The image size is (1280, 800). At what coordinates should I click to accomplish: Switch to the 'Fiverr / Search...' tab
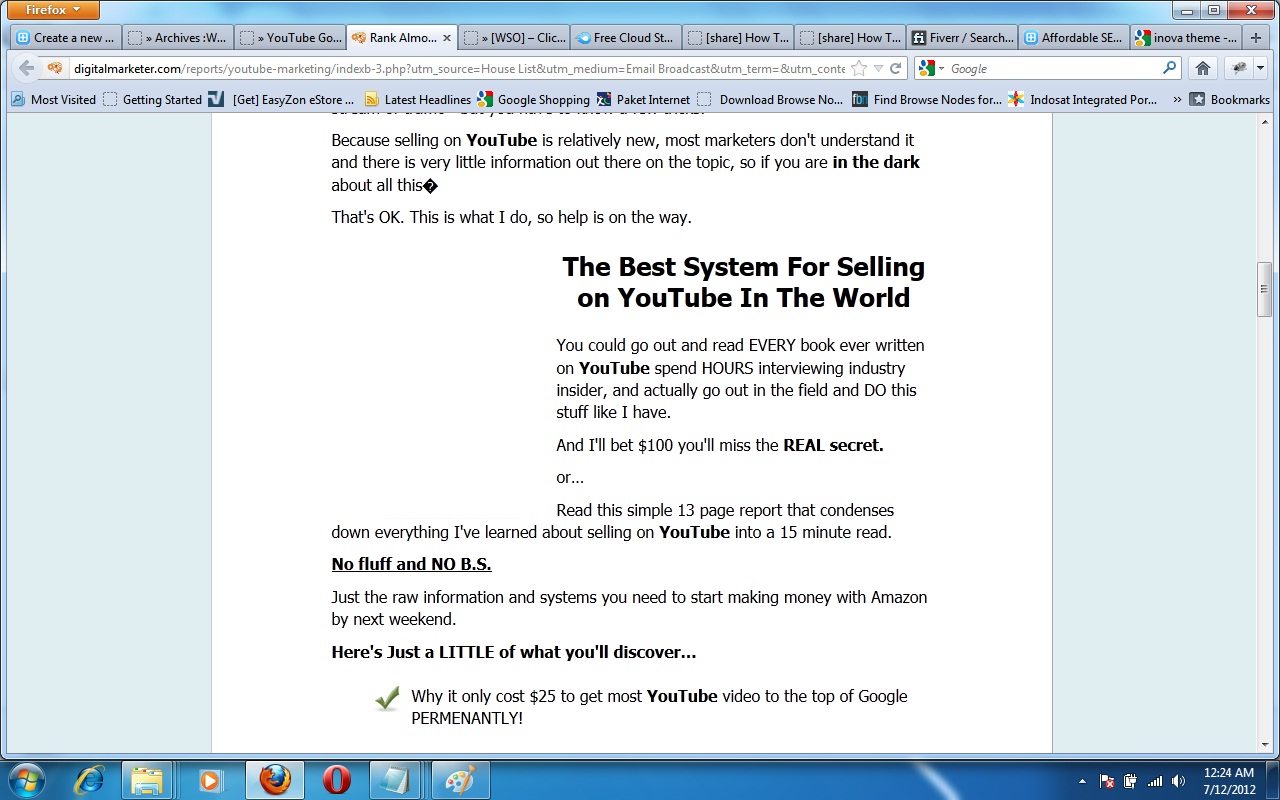[962, 38]
